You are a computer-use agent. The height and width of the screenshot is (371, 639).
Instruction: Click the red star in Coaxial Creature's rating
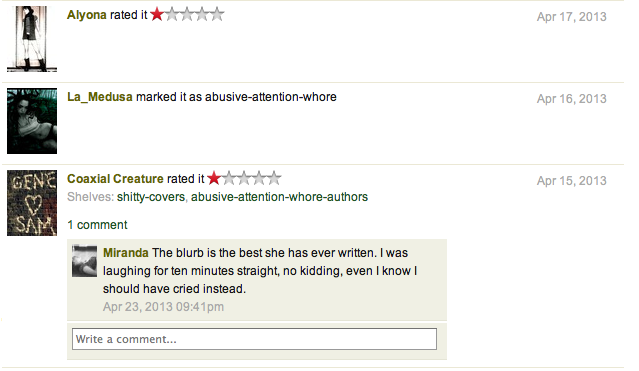click(214, 179)
